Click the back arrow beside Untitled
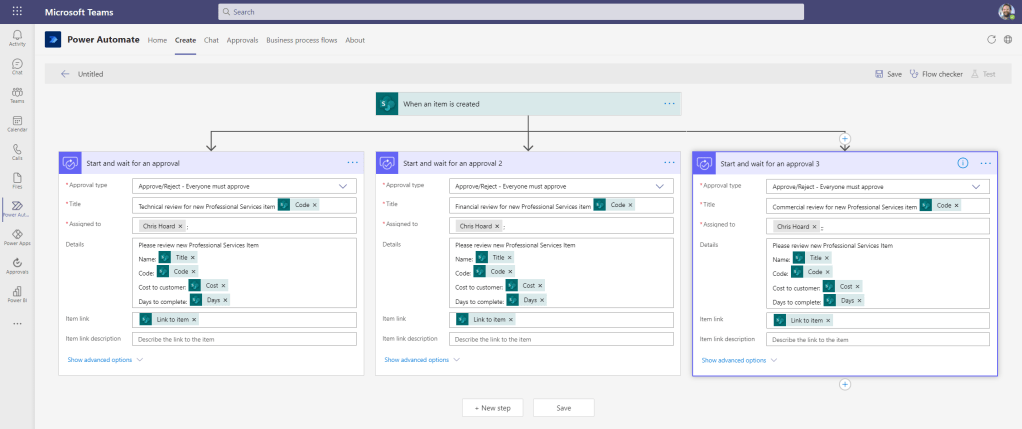This screenshot has height=429, width=1022. pos(65,74)
